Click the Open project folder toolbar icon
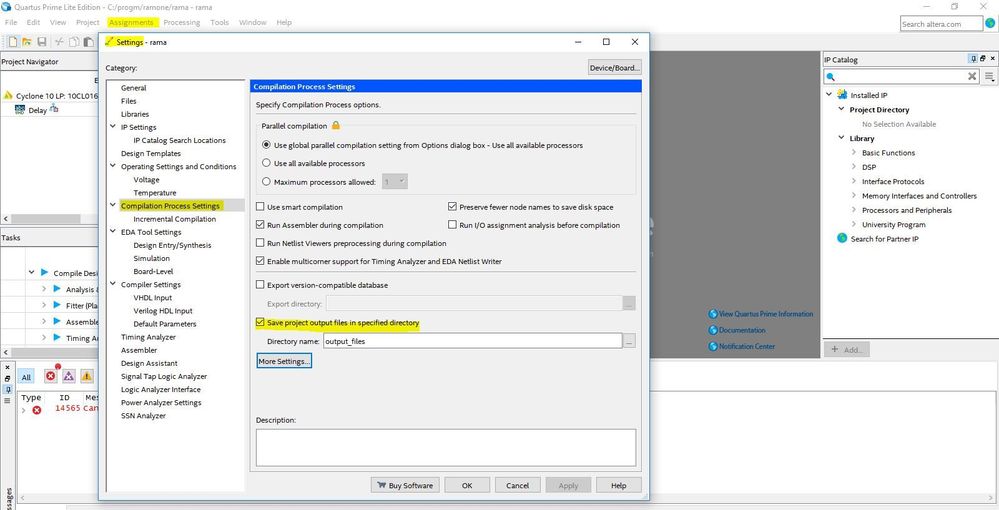This screenshot has width=999, height=510. tap(27, 42)
